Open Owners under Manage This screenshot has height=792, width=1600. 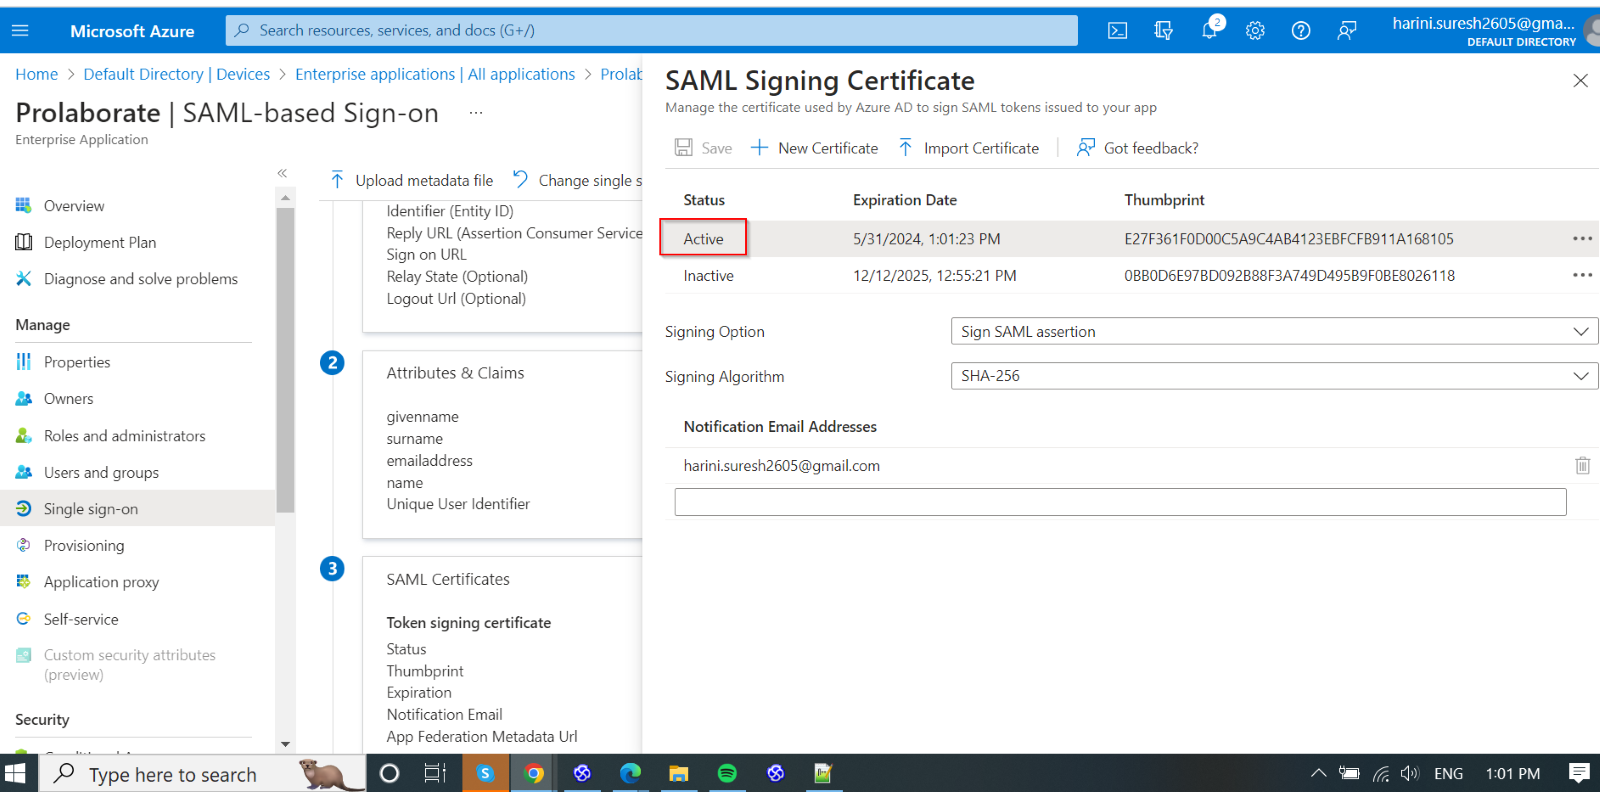pos(69,399)
